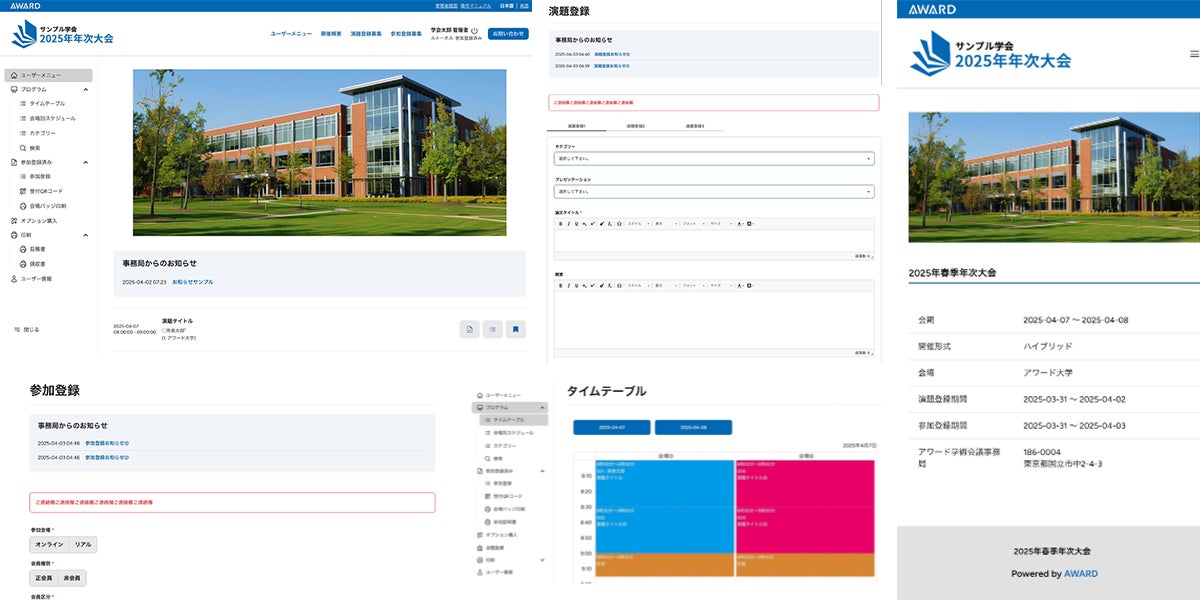Select the 2025-04-08 date button in timetable
The width and height of the screenshot is (1200, 600).
click(x=693, y=427)
